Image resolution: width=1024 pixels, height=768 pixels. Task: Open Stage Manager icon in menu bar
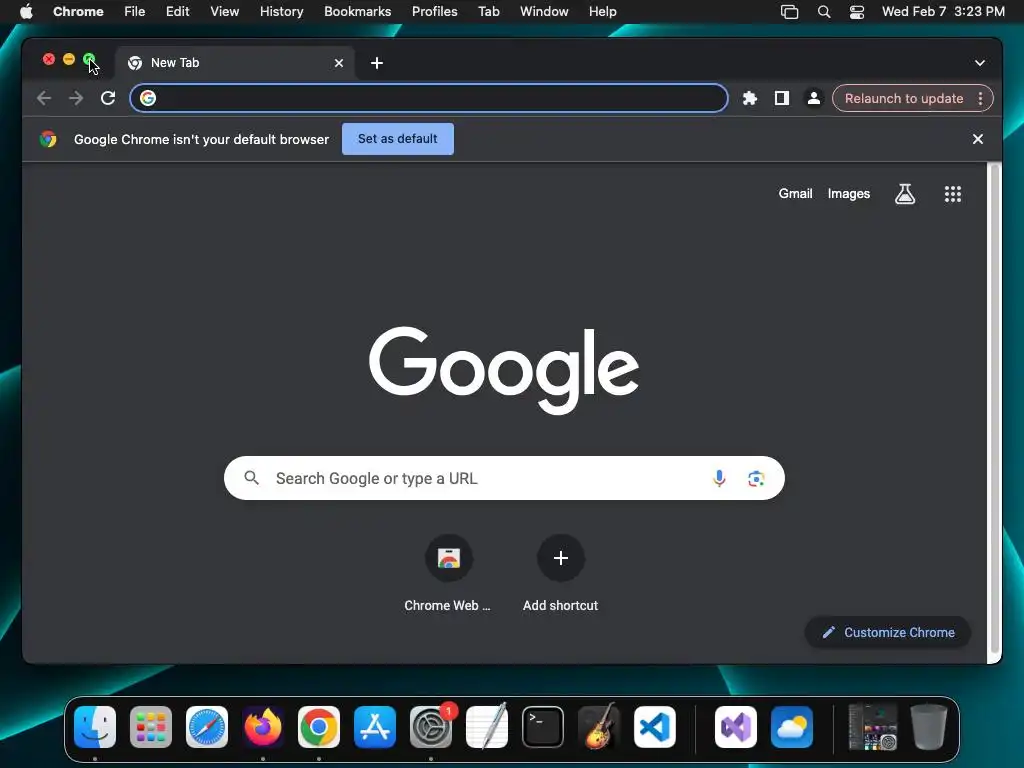[x=790, y=12]
